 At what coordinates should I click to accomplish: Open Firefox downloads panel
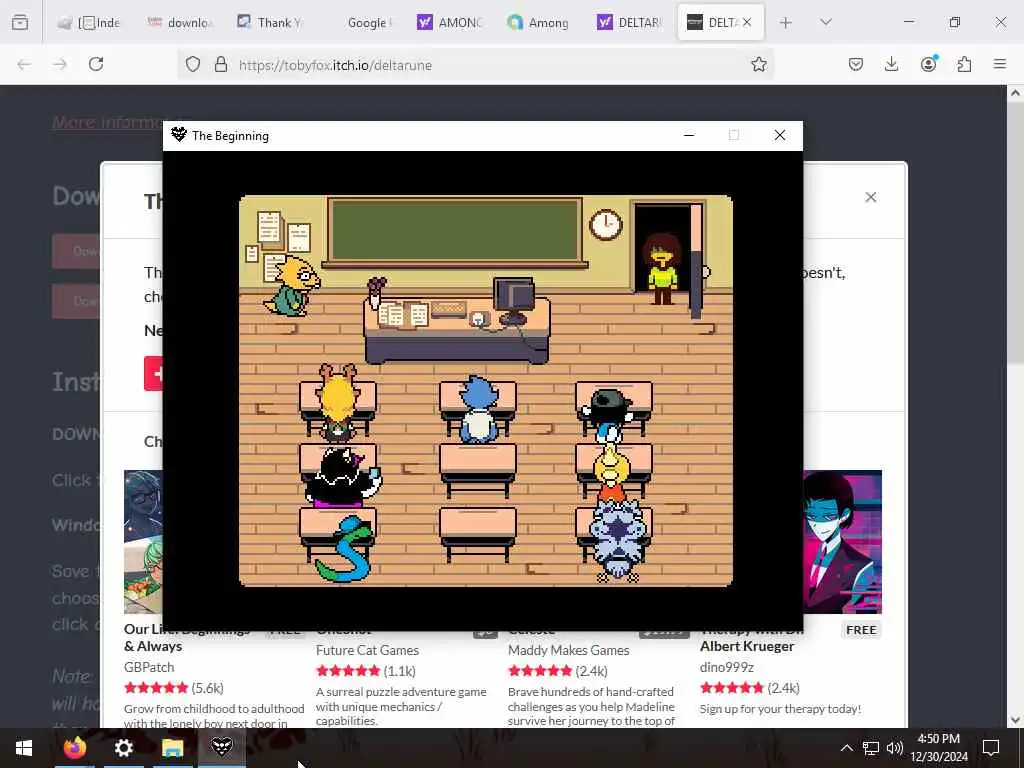tap(891, 64)
